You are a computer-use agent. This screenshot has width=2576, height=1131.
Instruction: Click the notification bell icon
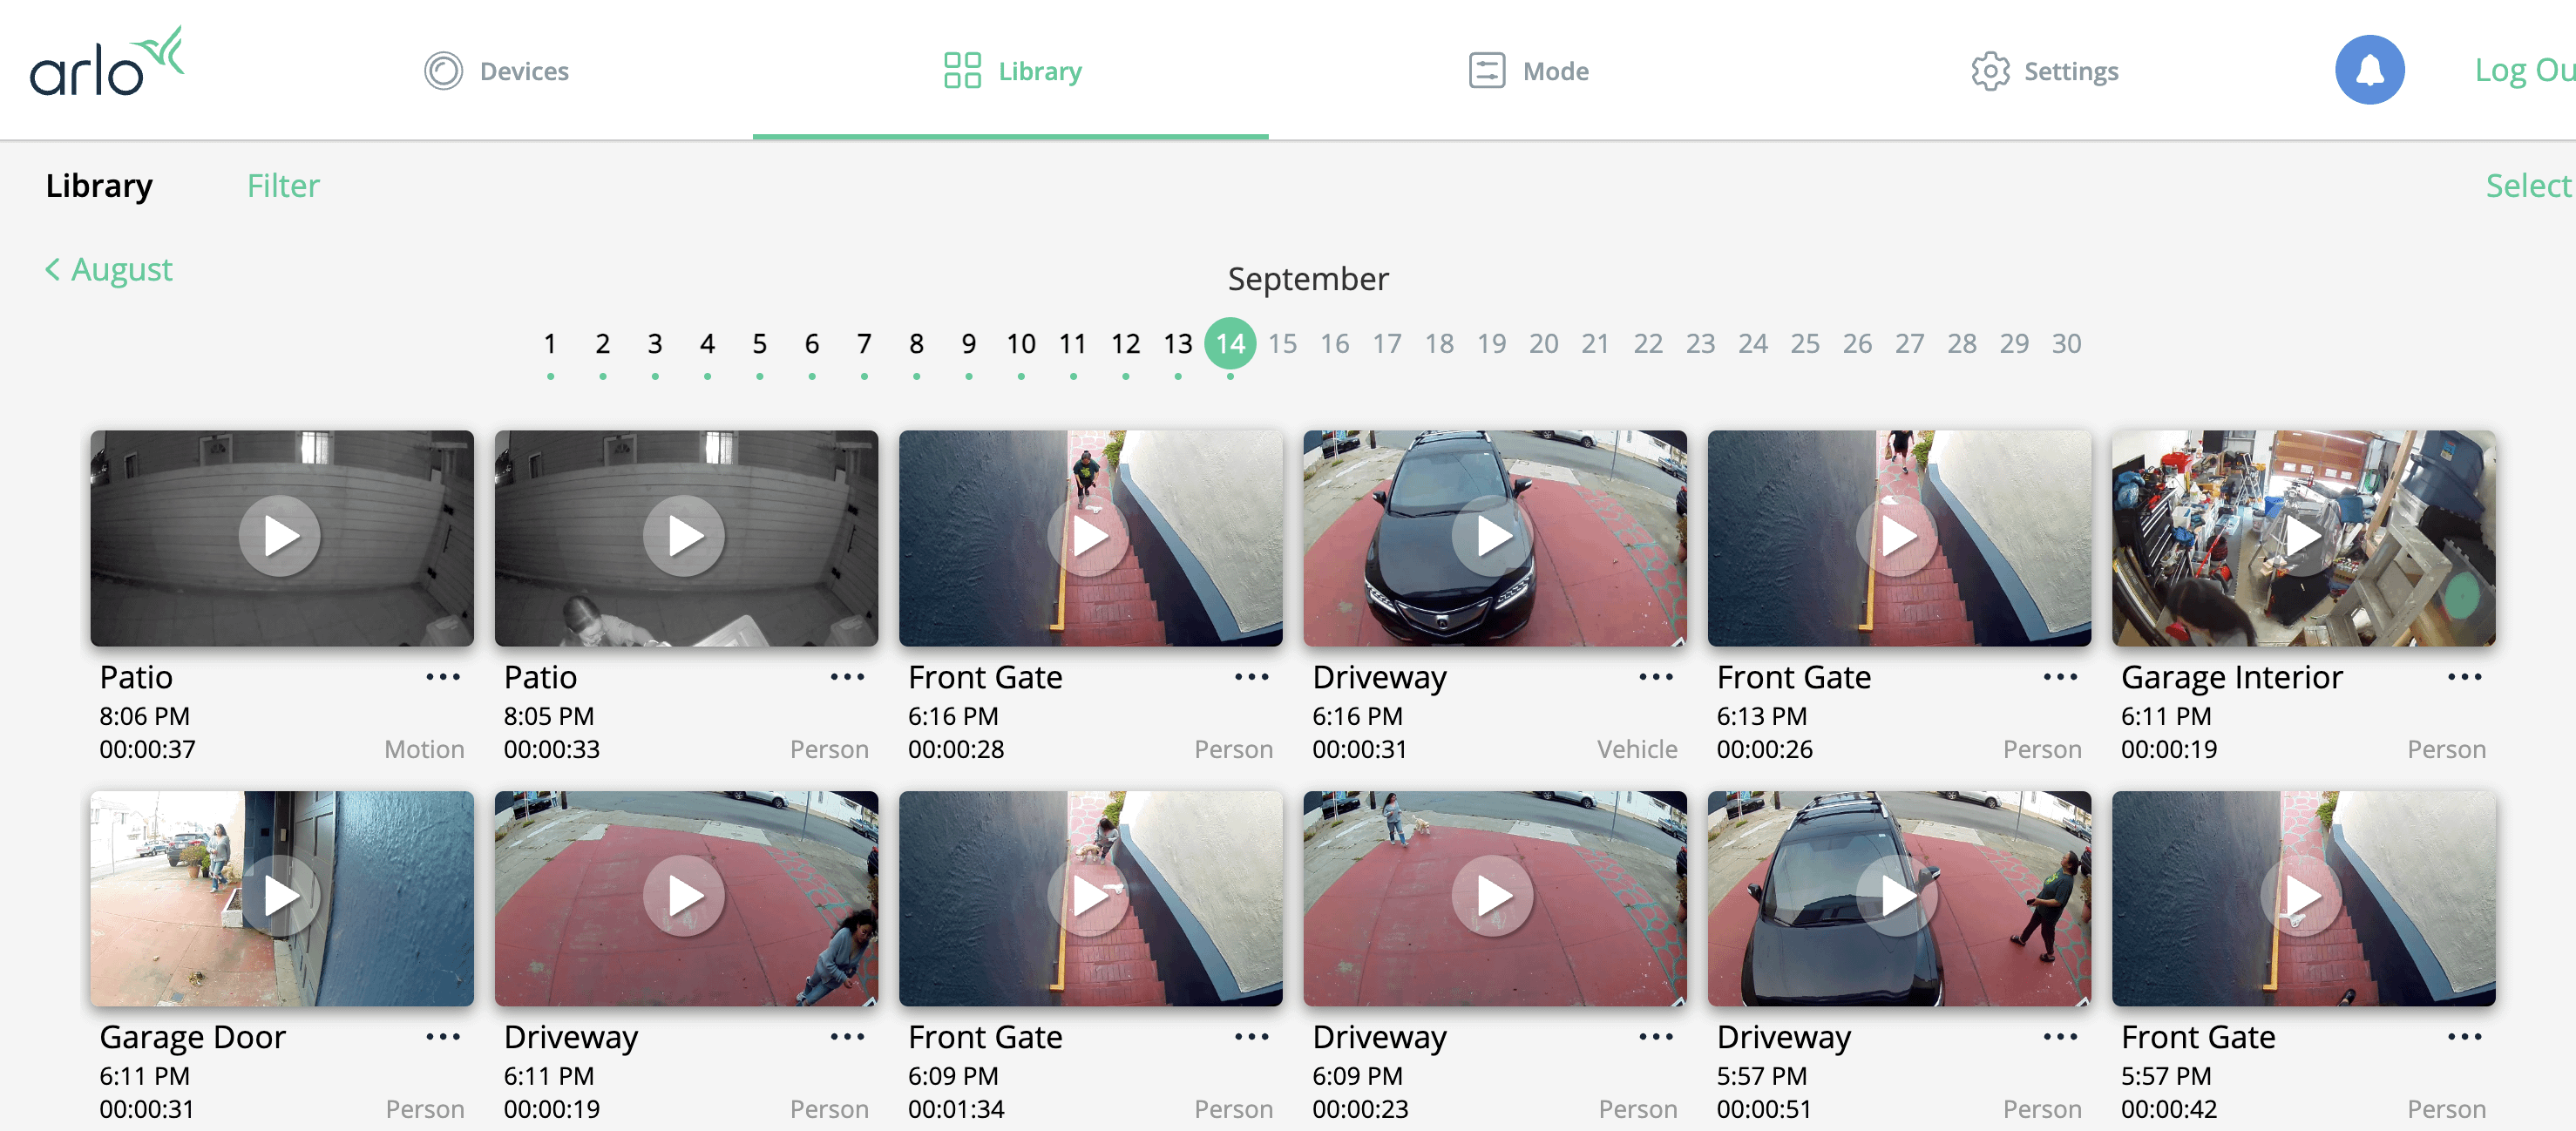point(2372,69)
